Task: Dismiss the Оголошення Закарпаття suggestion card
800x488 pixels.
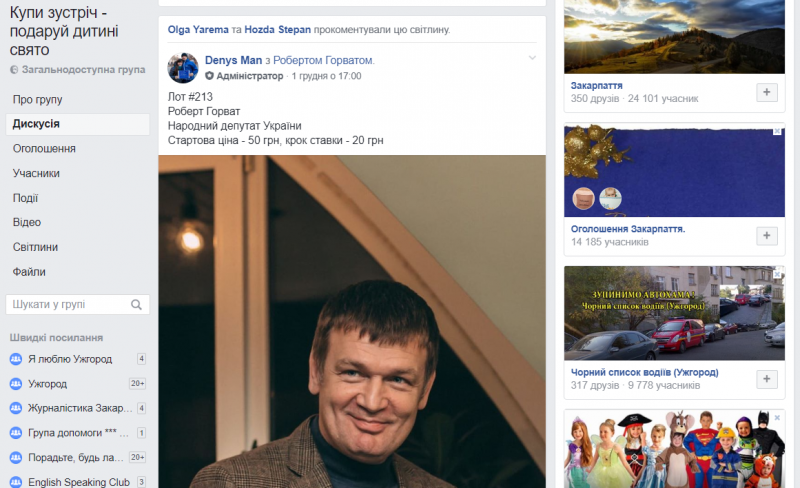Action: click(777, 131)
